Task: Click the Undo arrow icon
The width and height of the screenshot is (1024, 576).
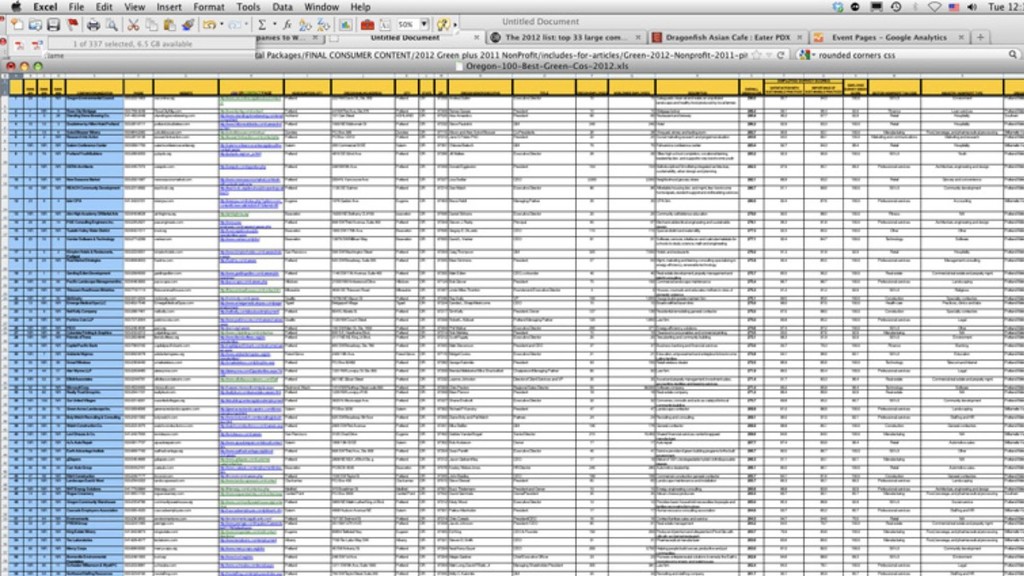Action: pos(209,25)
